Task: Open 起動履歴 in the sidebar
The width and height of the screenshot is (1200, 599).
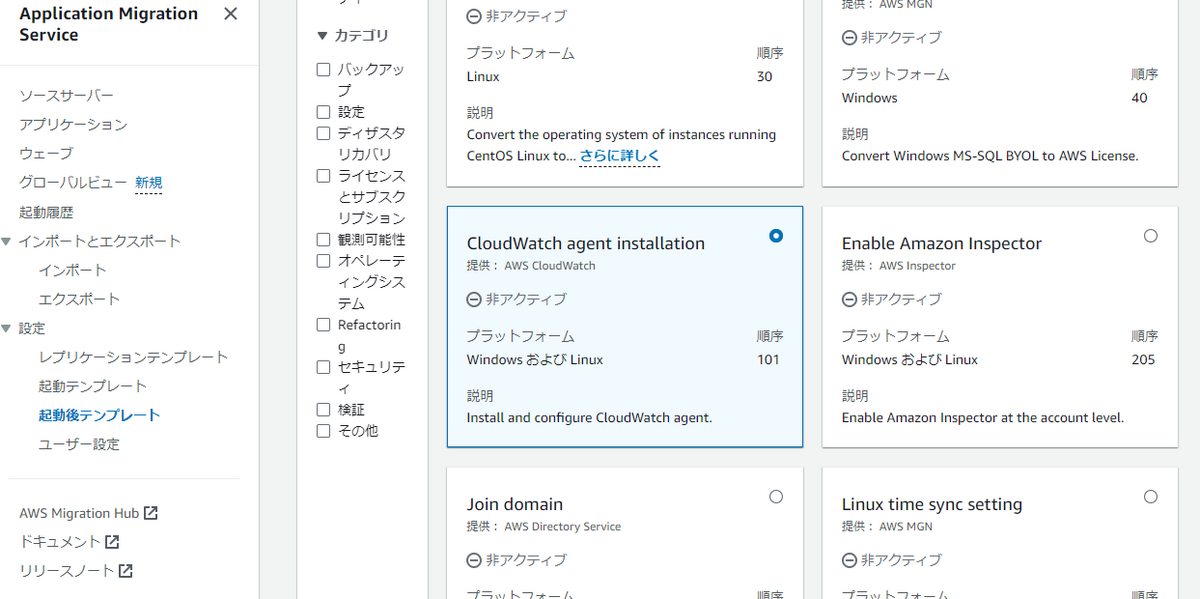Action: (x=46, y=212)
